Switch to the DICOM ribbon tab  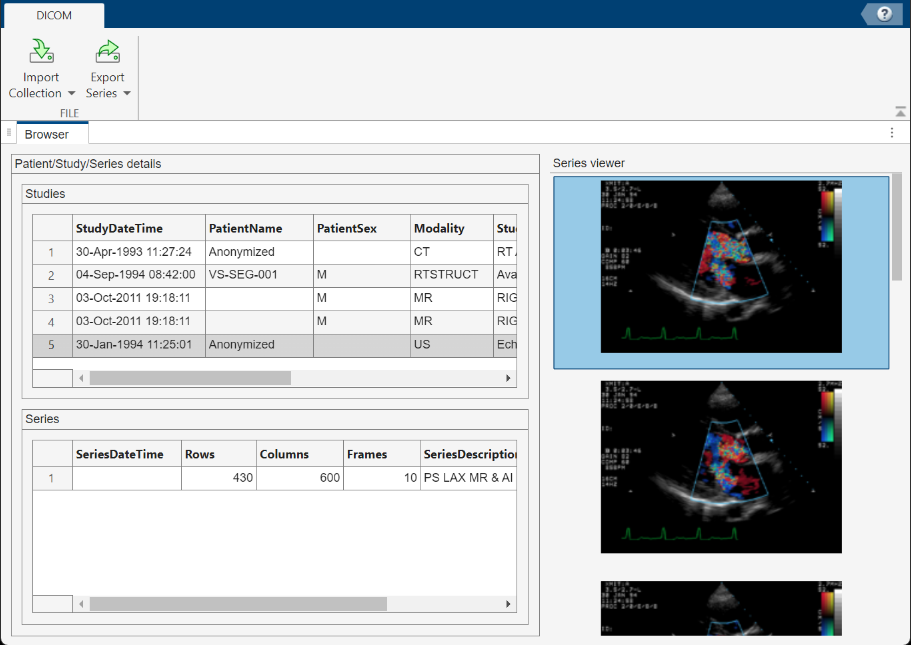pyautogui.click(x=54, y=15)
